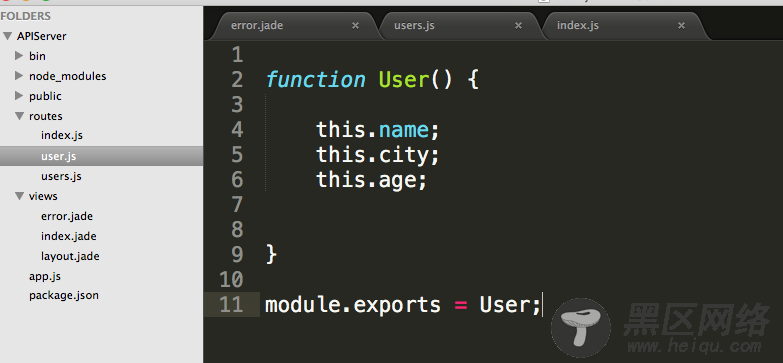Image resolution: width=783 pixels, height=363 pixels.
Task: Open index.jade in the sidebar
Action: click(x=68, y=236)
